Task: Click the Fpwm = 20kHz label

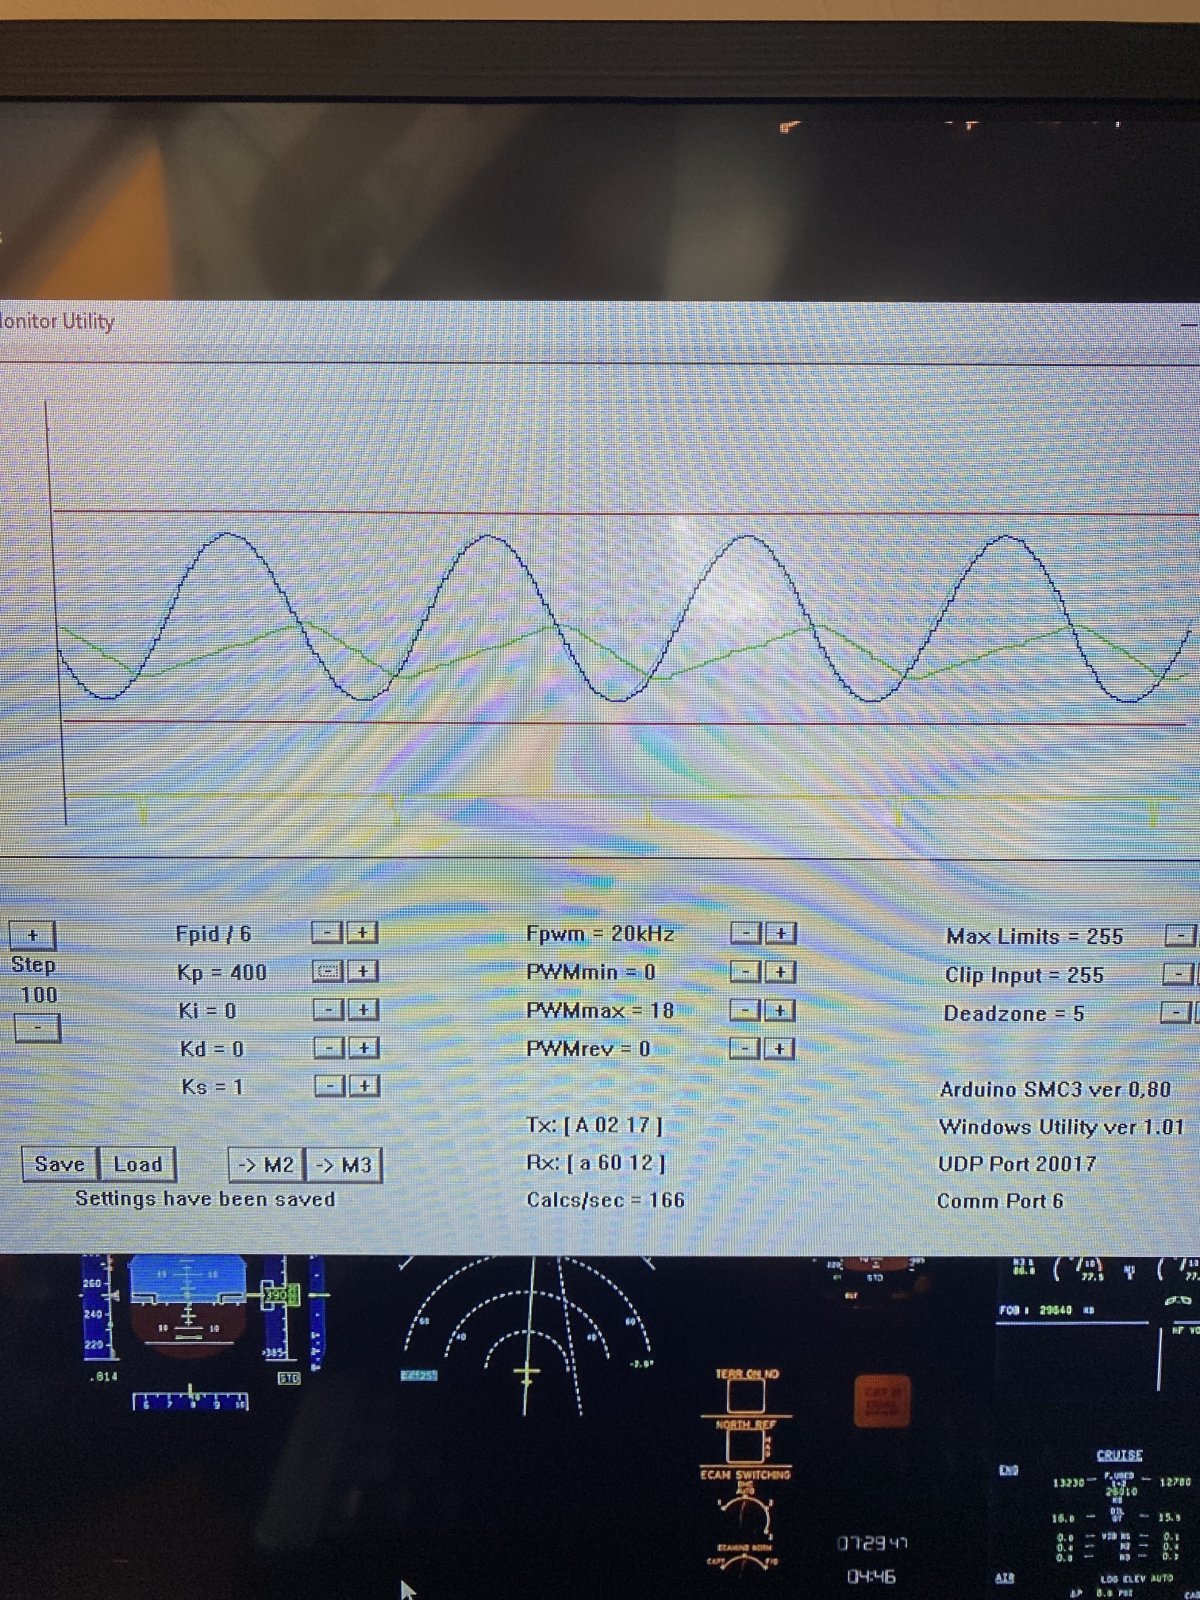Action: click(600, 934)
